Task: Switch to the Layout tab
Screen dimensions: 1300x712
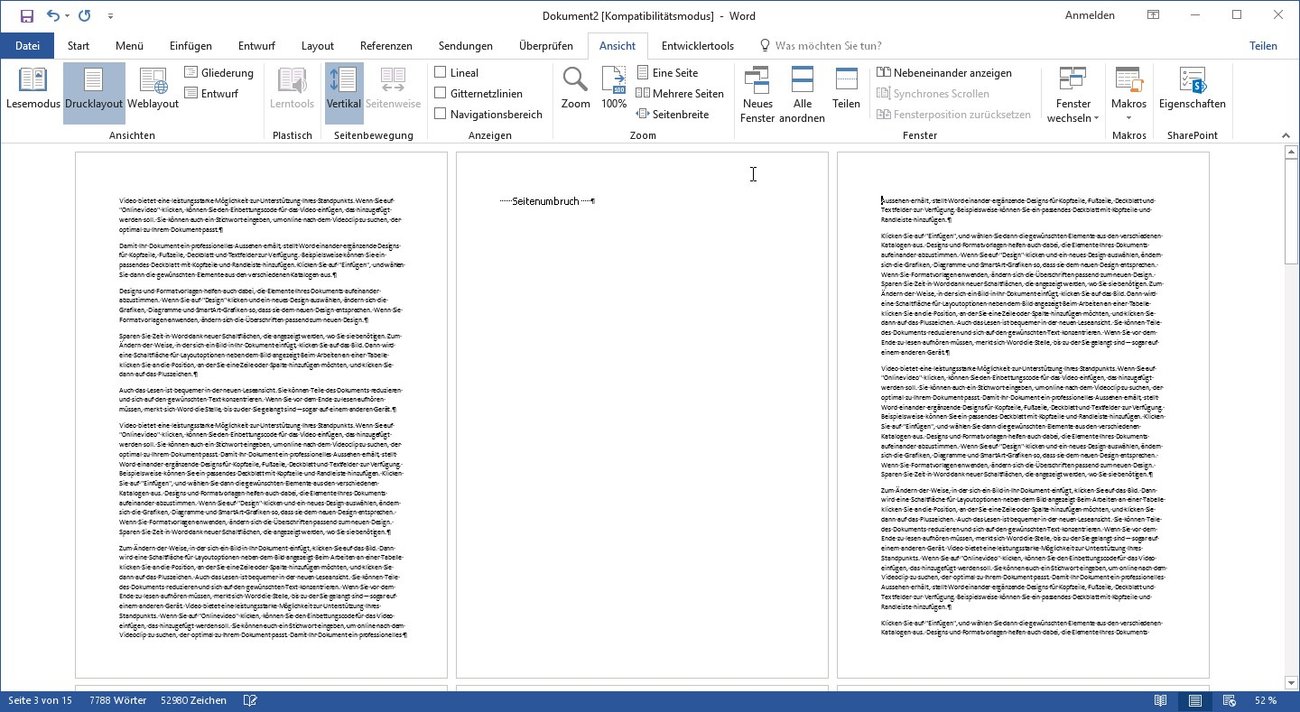Action: 317,46
